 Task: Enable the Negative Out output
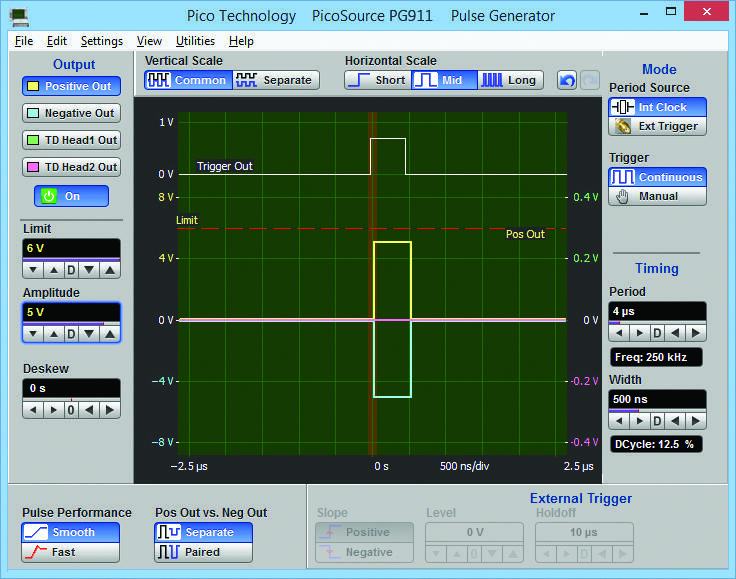(x=71, y=113)
